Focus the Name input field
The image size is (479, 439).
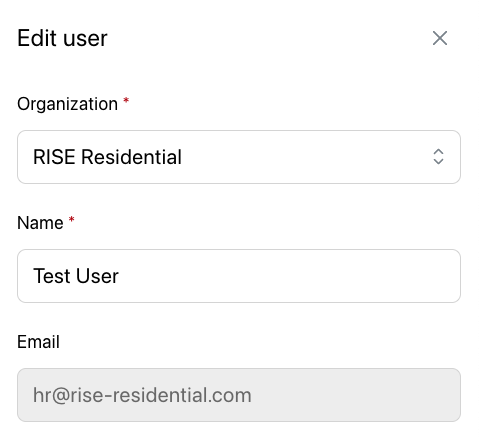[239, 276]
